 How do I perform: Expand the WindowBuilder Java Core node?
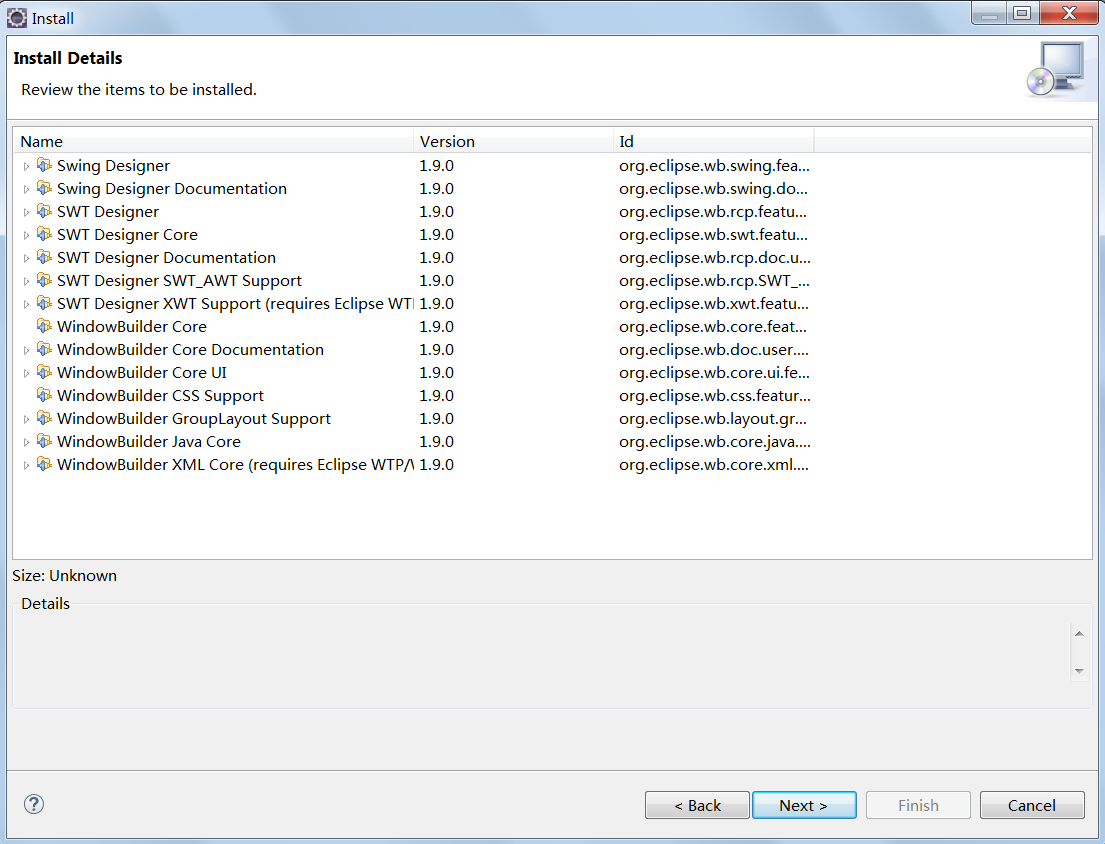[x=26, y=442]
